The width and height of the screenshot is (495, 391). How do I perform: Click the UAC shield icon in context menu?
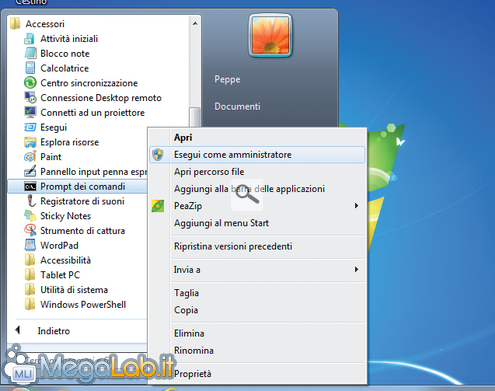coord(158,155)
